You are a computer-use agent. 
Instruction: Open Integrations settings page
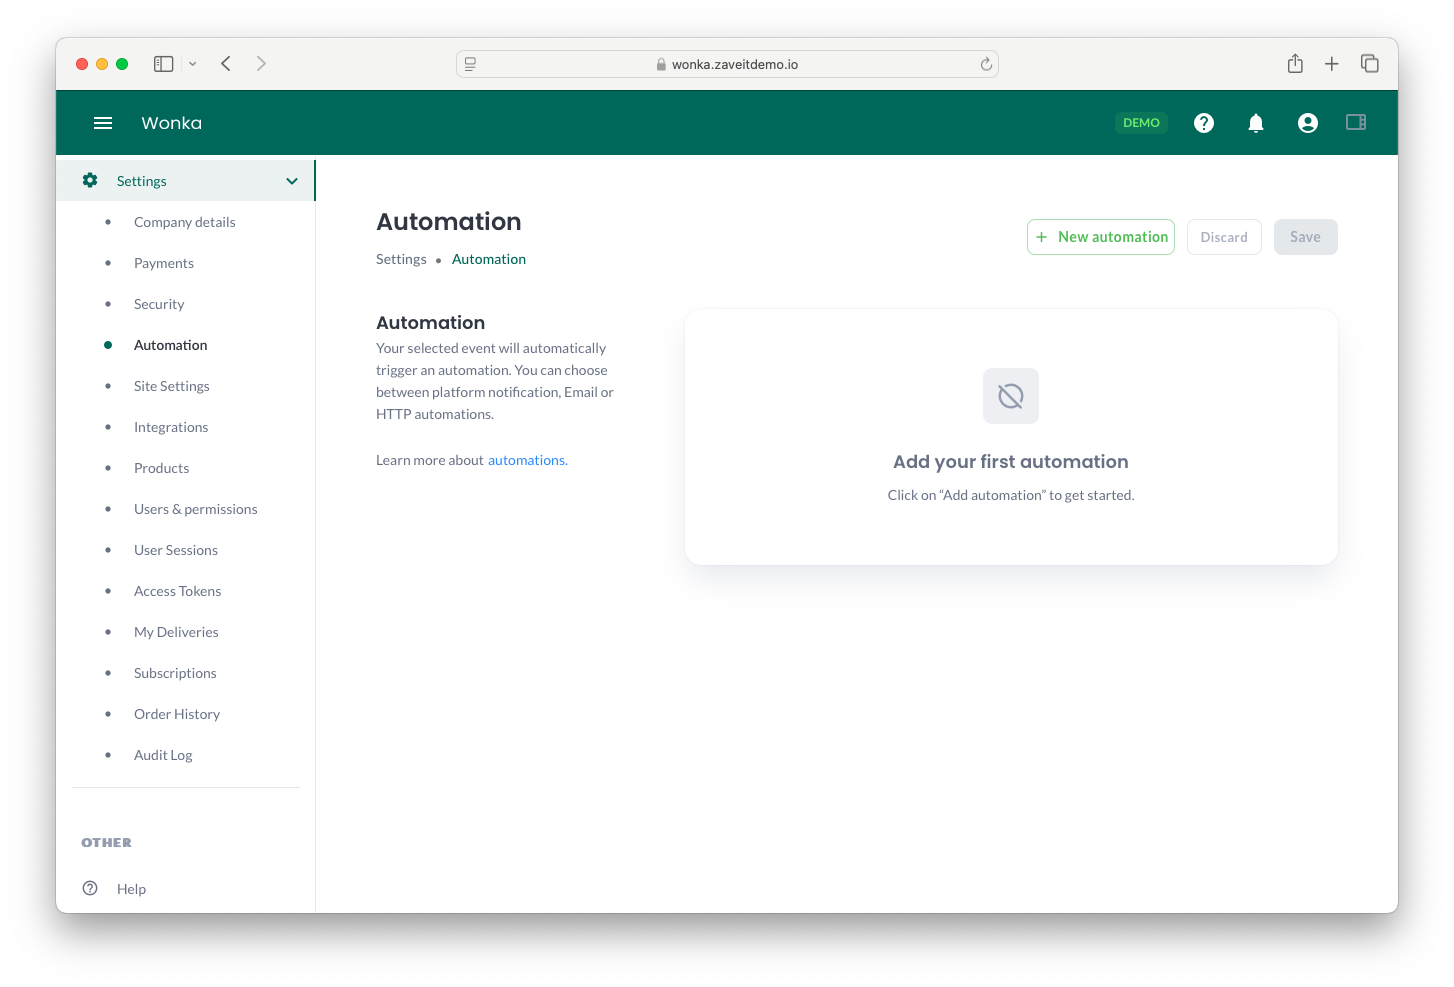[171, 427]
